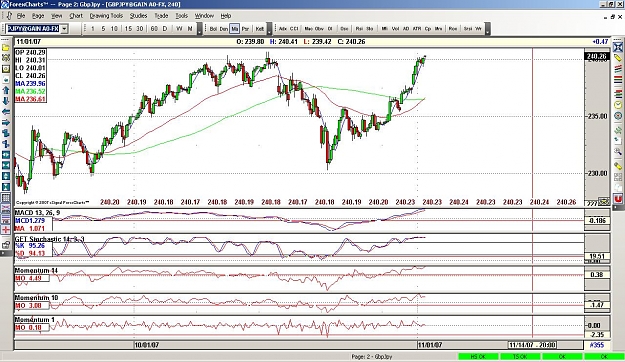
Task: Open the Trade menu
Action: click(x=161, y=16)
